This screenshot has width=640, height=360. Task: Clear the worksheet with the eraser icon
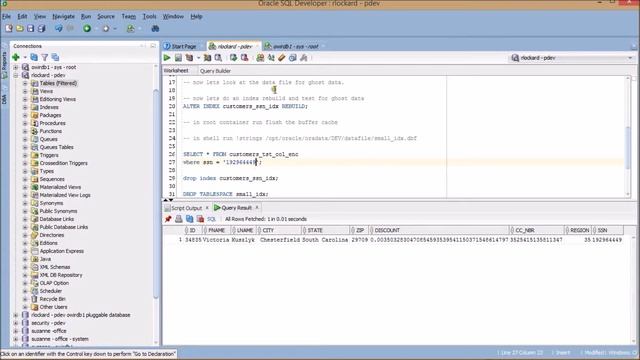click(x=282, y=58)
